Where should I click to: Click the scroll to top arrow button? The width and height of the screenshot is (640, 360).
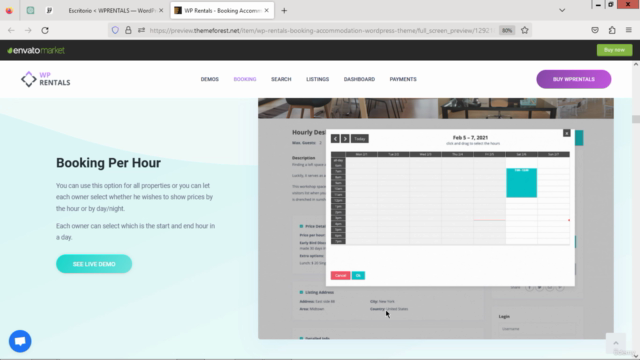click(x=616, y=343)
